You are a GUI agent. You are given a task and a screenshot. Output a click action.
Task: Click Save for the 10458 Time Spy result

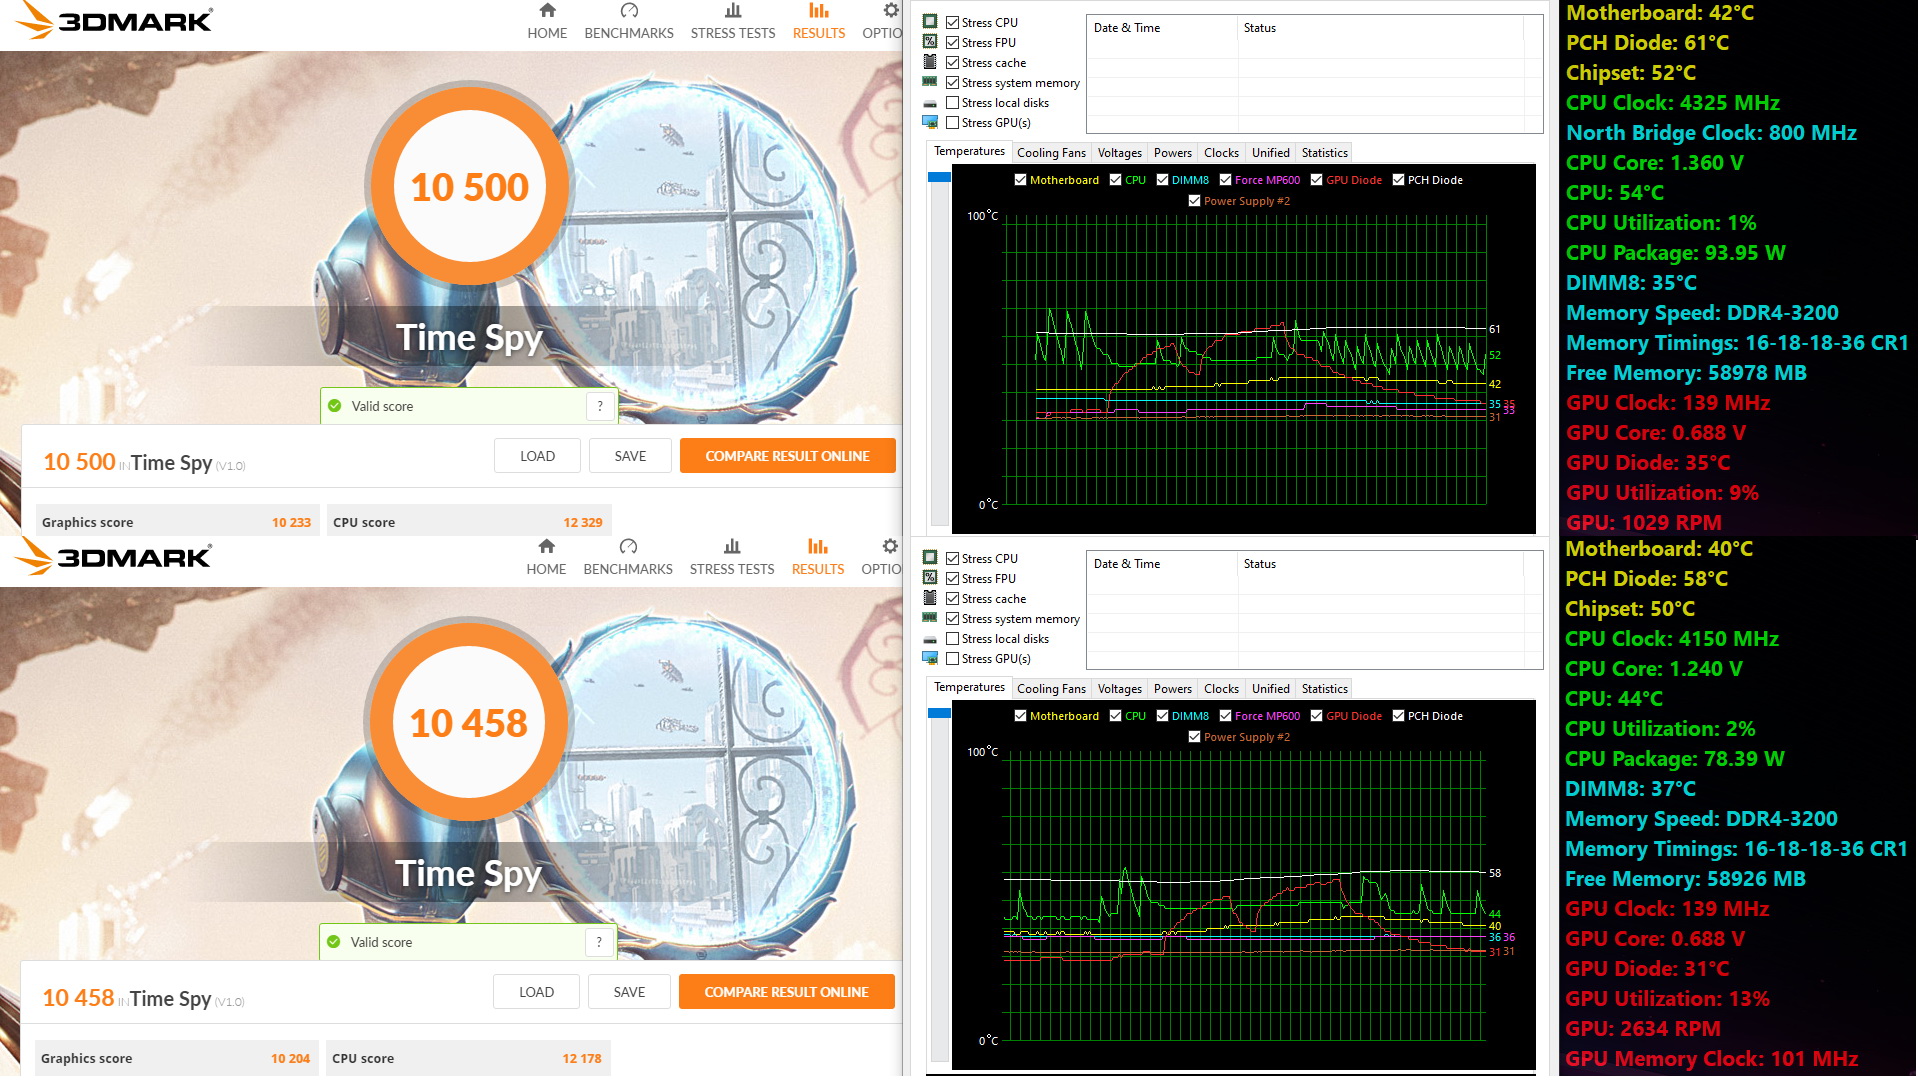[x=629, y=992]
